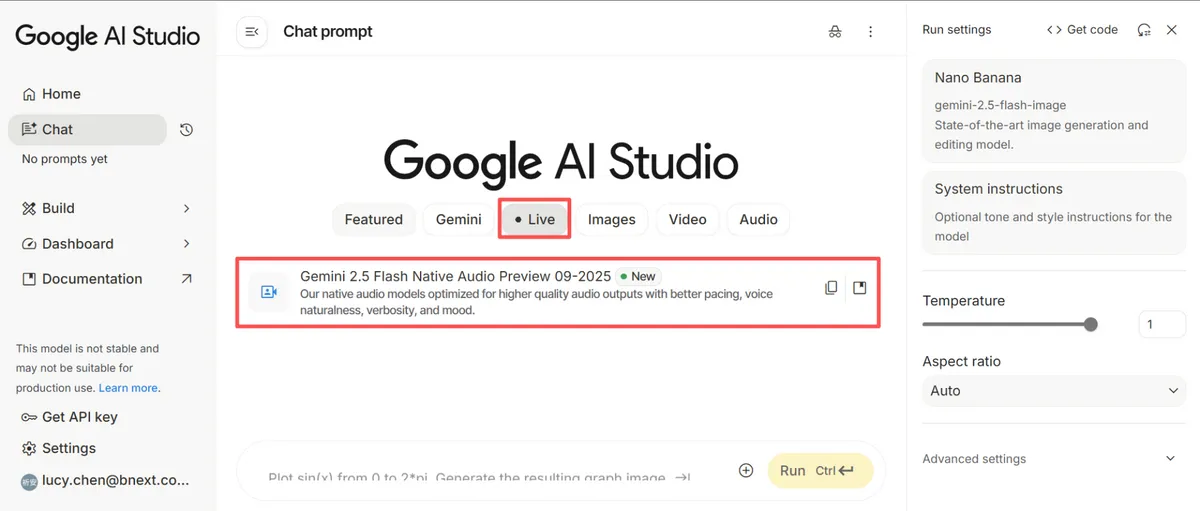Click the incognito temporary chat icon
This screenshot has height=511, width=1200.
[835, 32]
